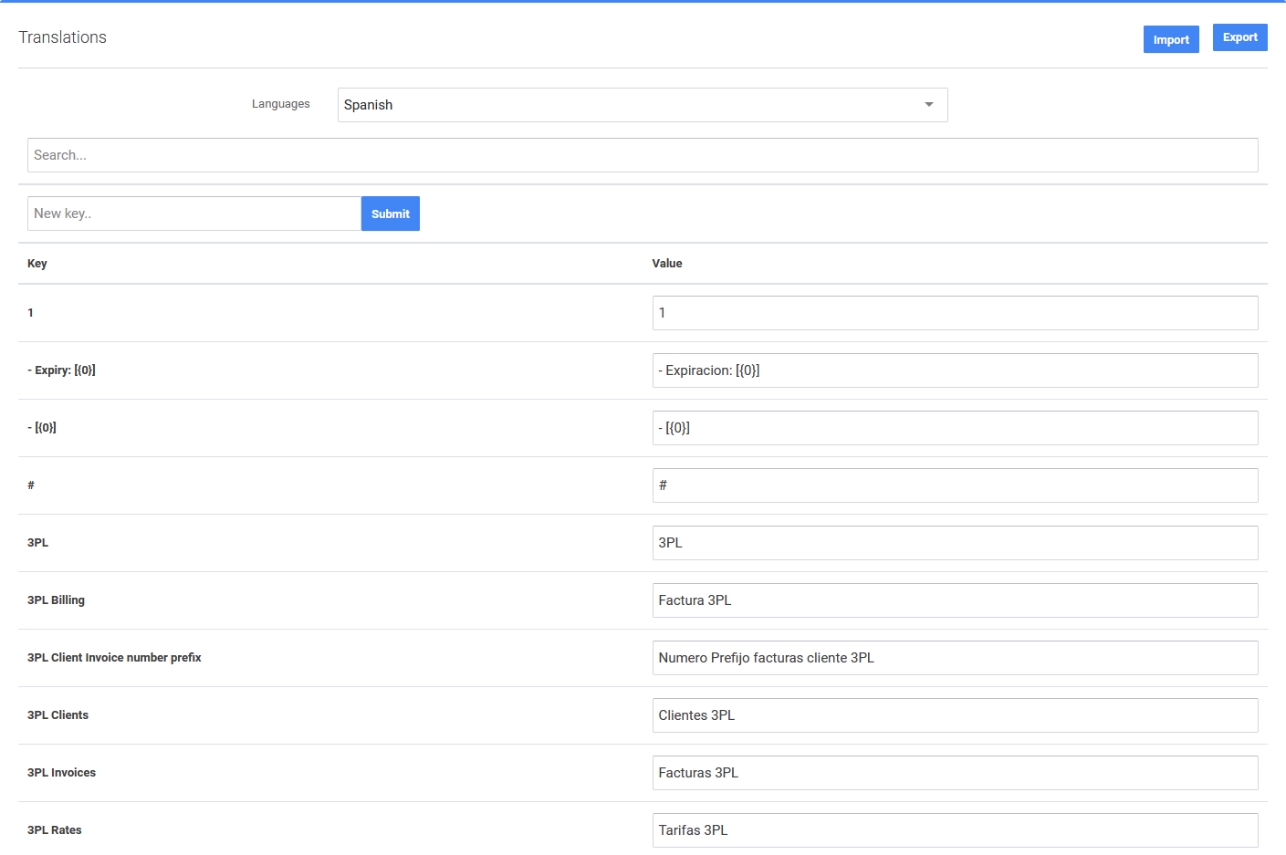Open the Languages dropdown set to Spanish
1286x855 pixels.
pyautogui.click(x=642, y=105)
